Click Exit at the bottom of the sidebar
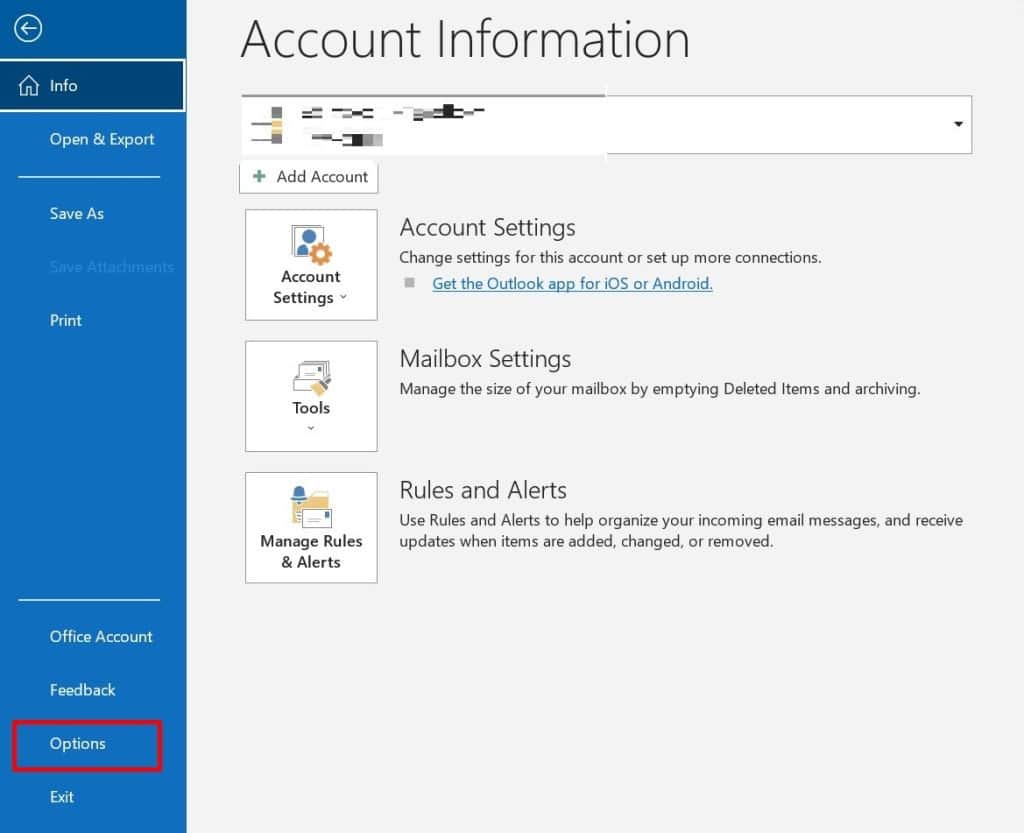Image resolution: width=1024 pixels, height=833 pixels. coord(61,797)
